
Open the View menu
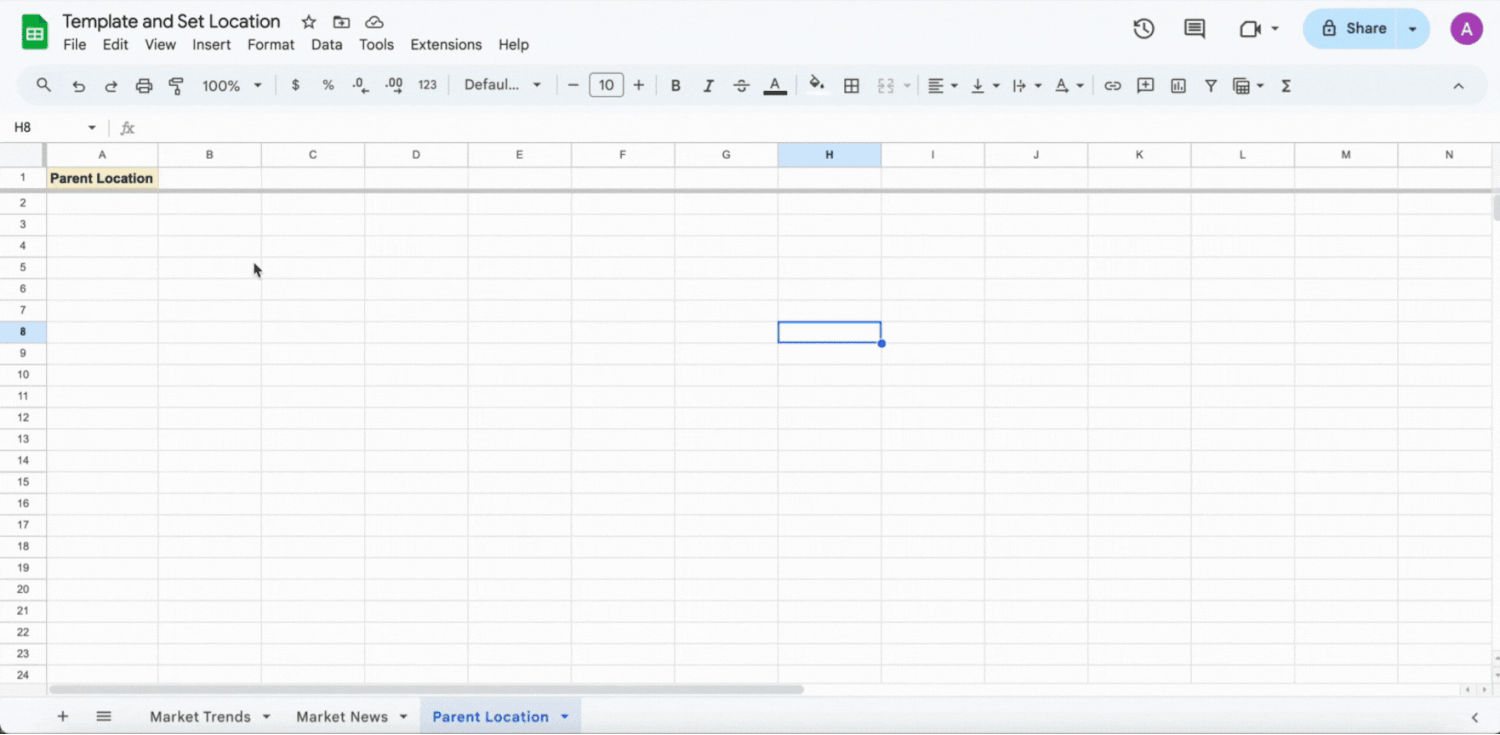(x=160, y=45)
